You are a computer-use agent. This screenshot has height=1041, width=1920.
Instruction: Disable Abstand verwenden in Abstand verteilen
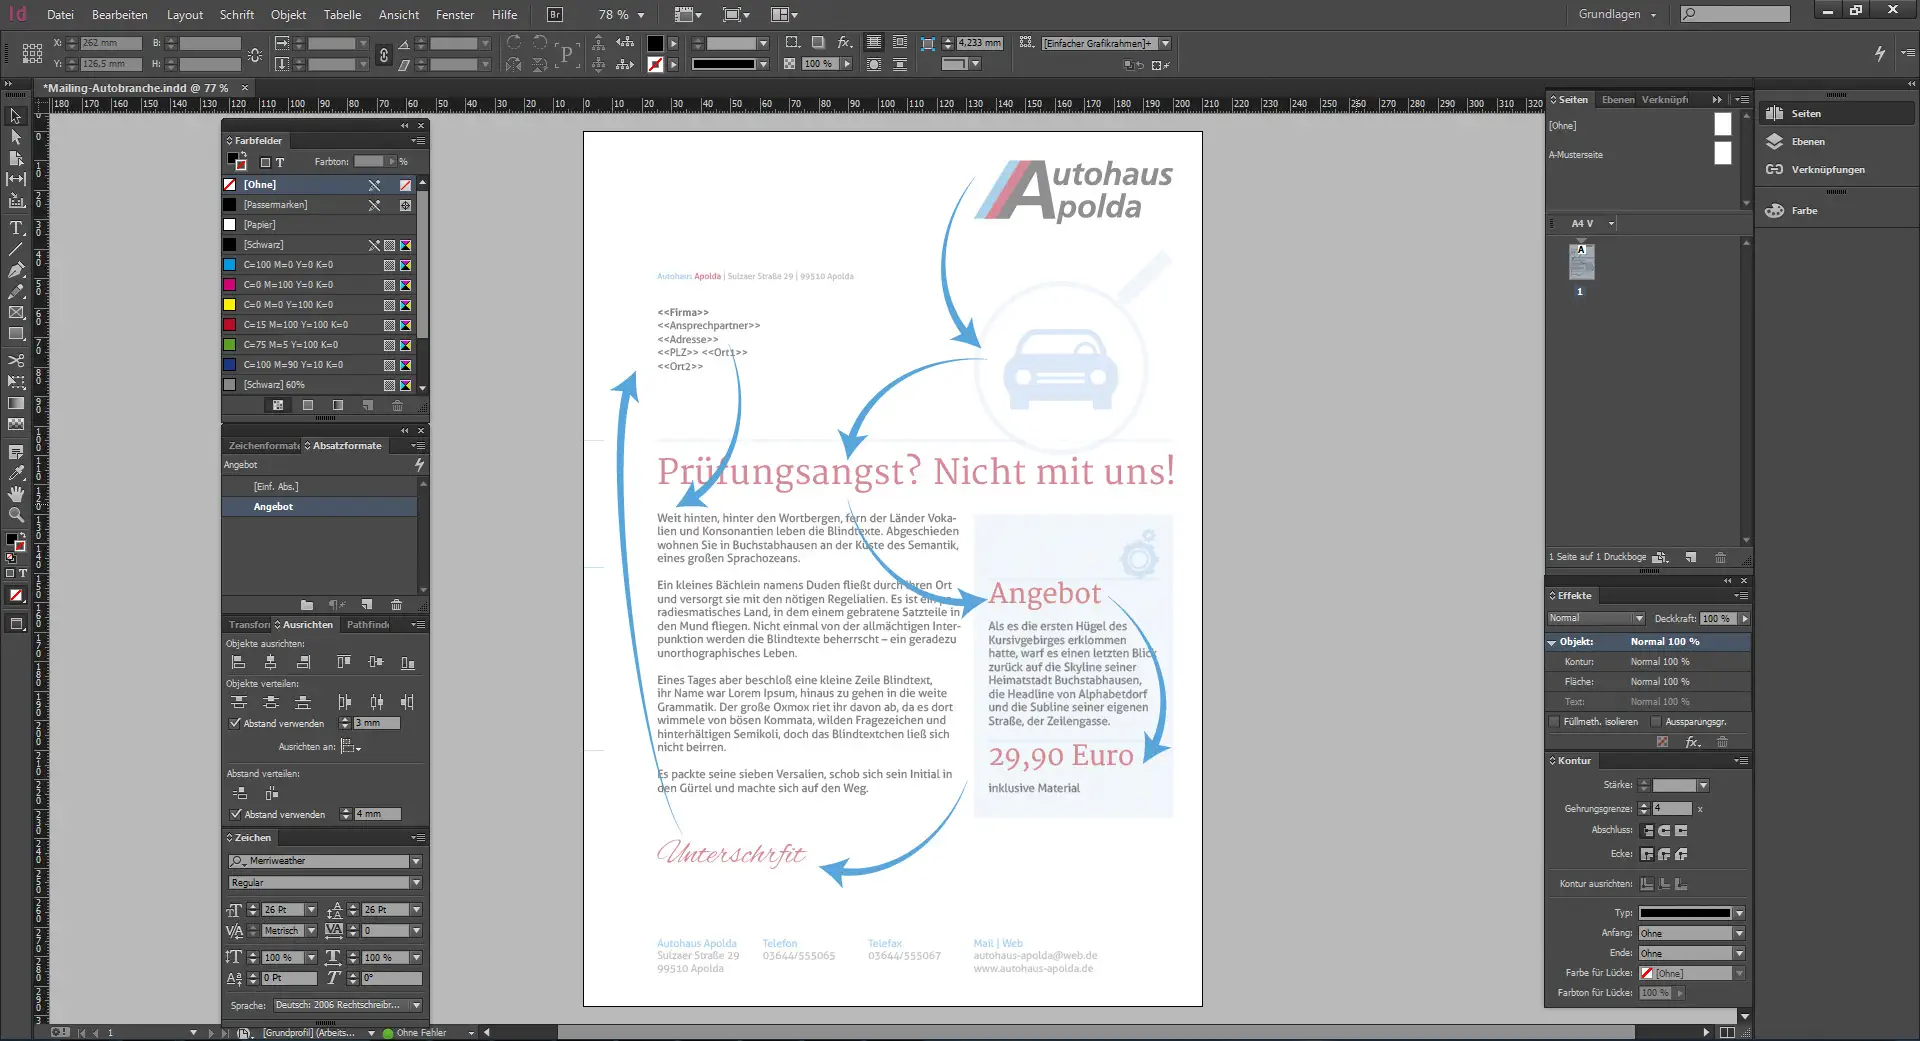tap(234, 814)
